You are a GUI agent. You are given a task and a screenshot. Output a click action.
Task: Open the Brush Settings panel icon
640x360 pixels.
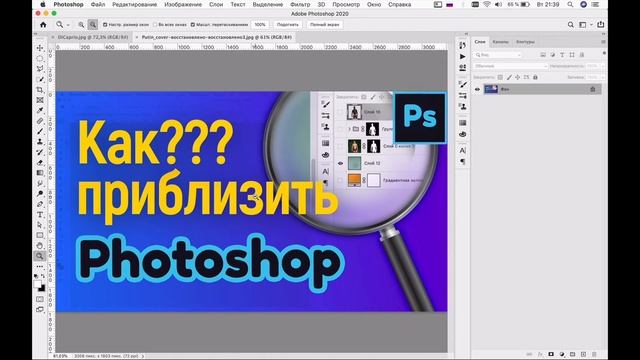[x=462, y=84]
